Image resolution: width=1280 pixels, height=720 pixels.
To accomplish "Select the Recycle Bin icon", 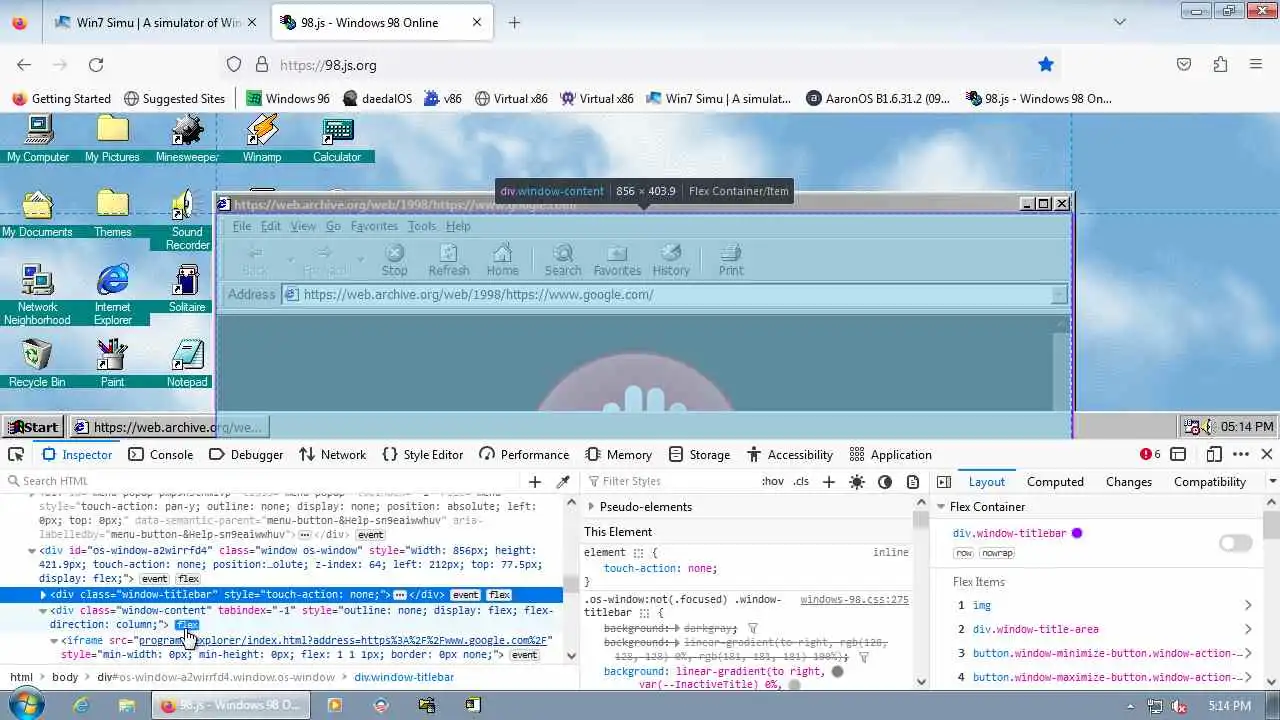I will coord(38,364).
